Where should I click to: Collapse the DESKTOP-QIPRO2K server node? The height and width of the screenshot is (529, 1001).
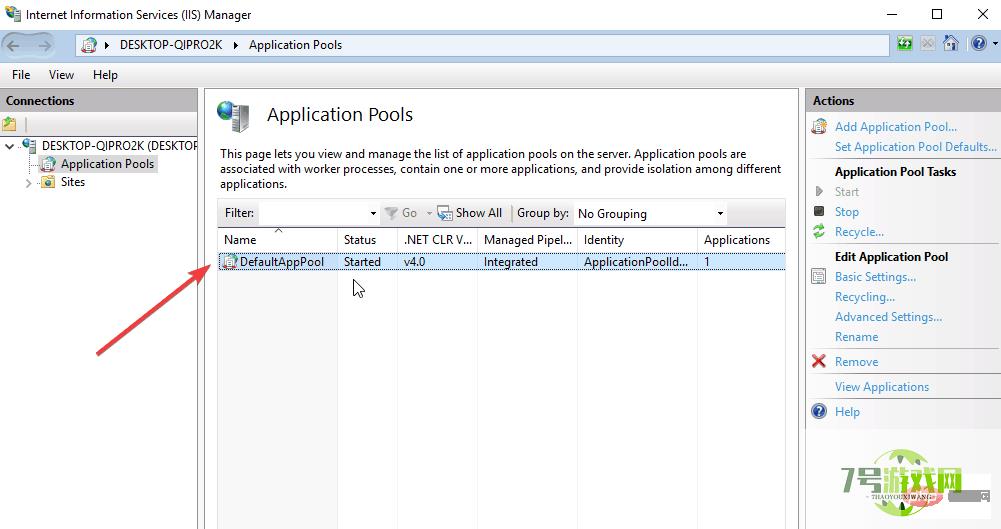point(10,146)
